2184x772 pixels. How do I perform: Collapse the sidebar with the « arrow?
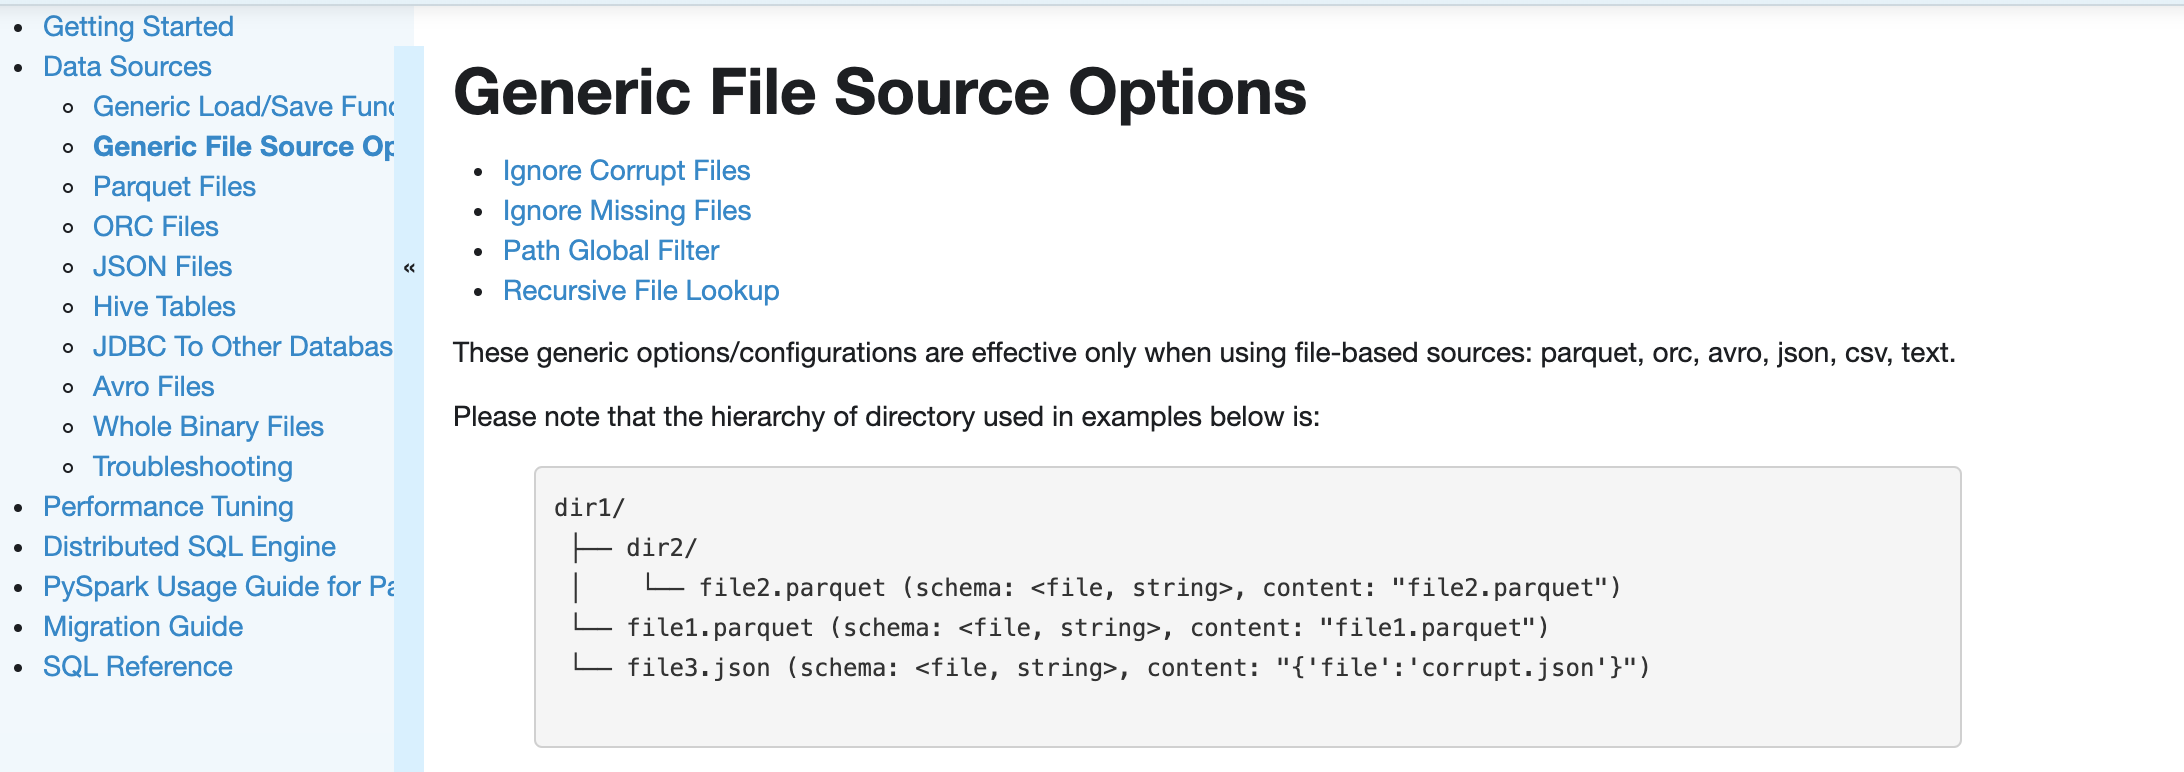click(409, 268)
